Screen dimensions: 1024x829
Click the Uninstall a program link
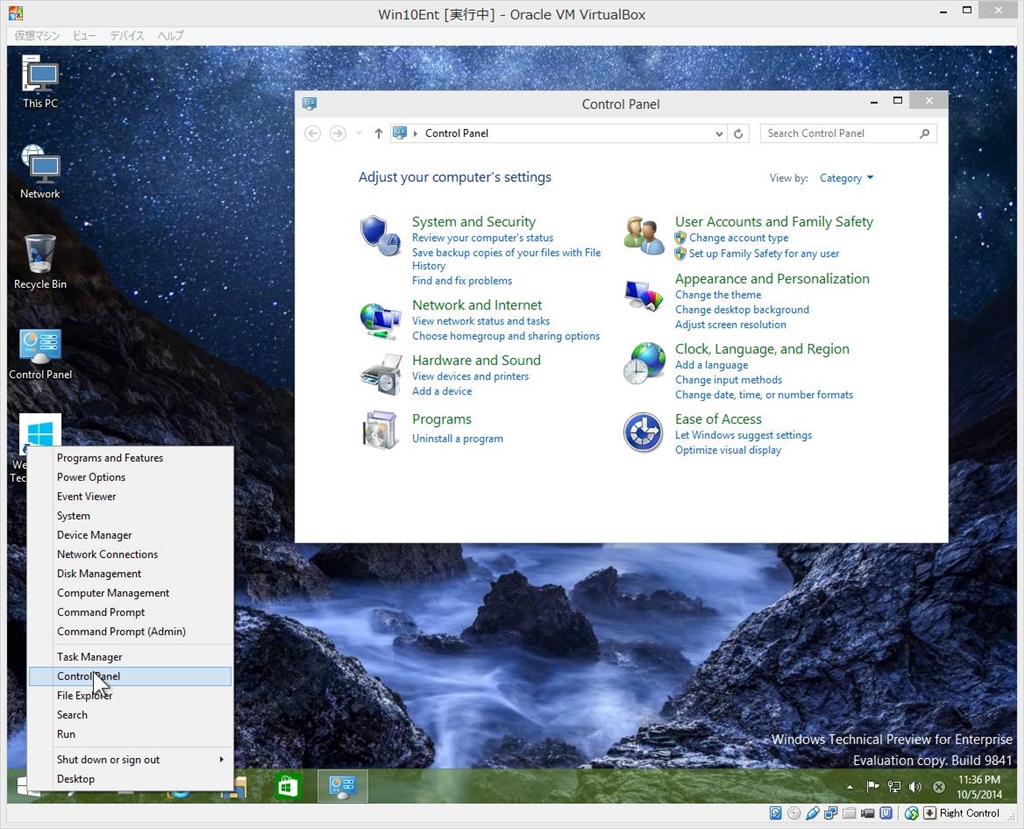tap(457, 439)
